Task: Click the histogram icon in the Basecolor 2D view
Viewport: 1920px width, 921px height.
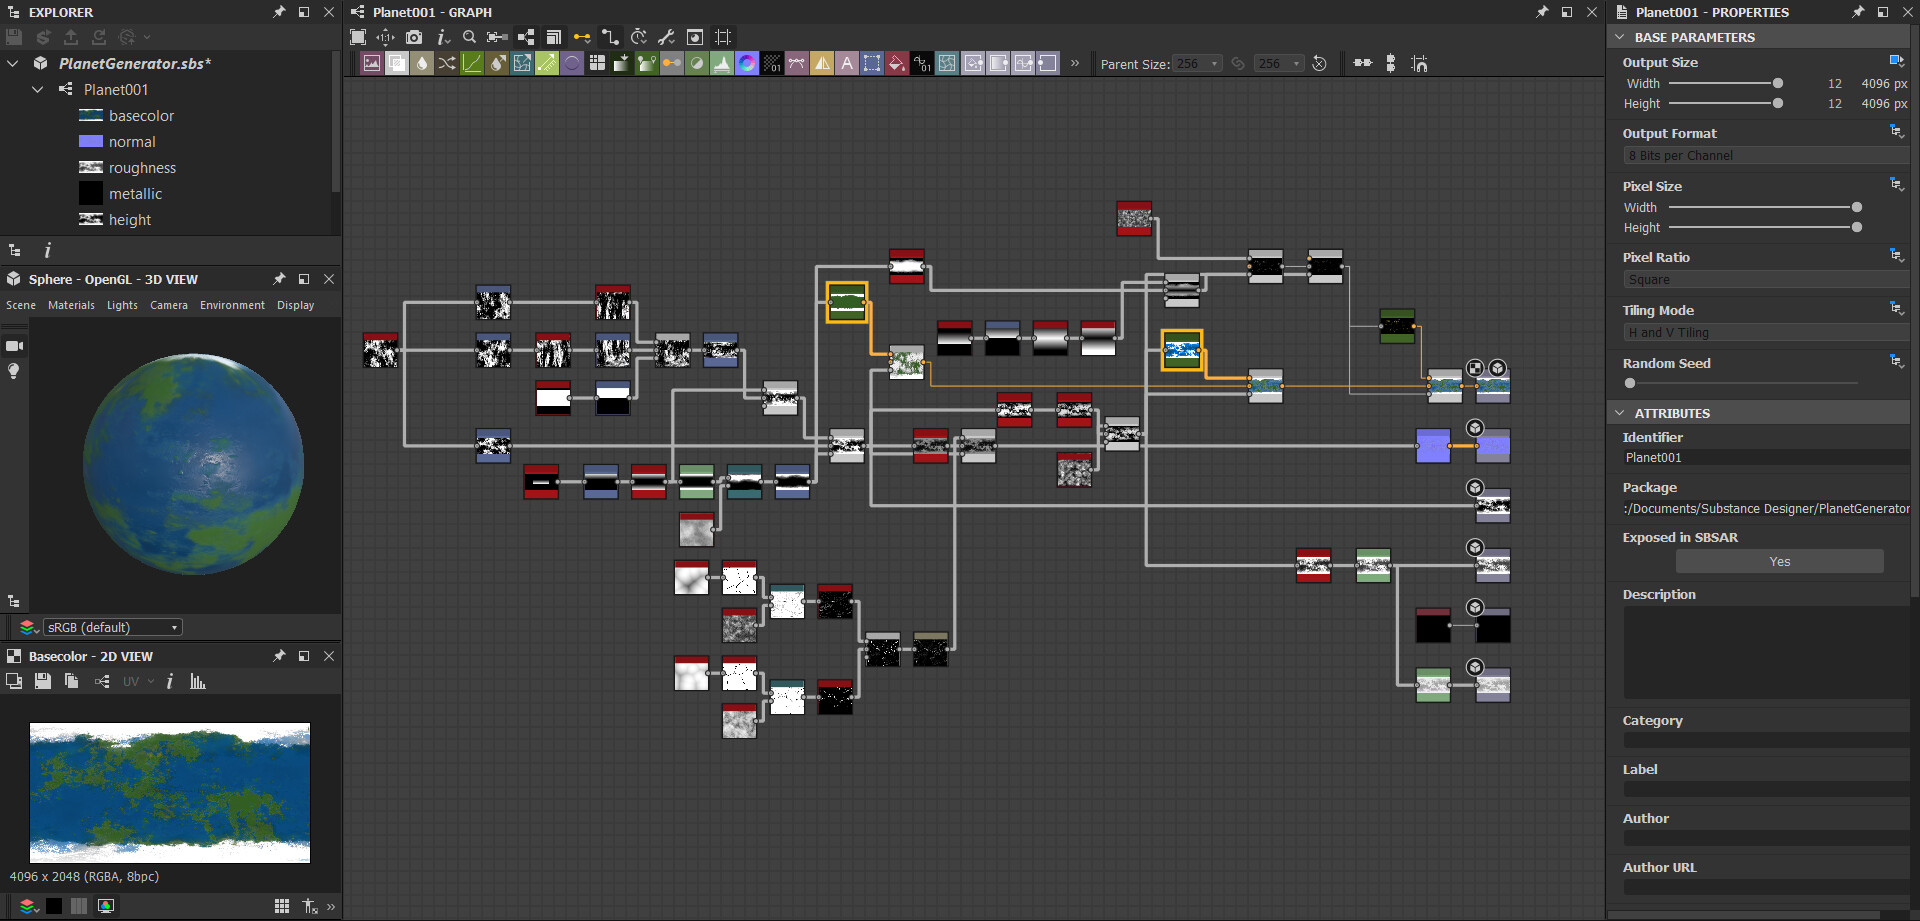Action: pyautogui.click(x=198, y=681)
